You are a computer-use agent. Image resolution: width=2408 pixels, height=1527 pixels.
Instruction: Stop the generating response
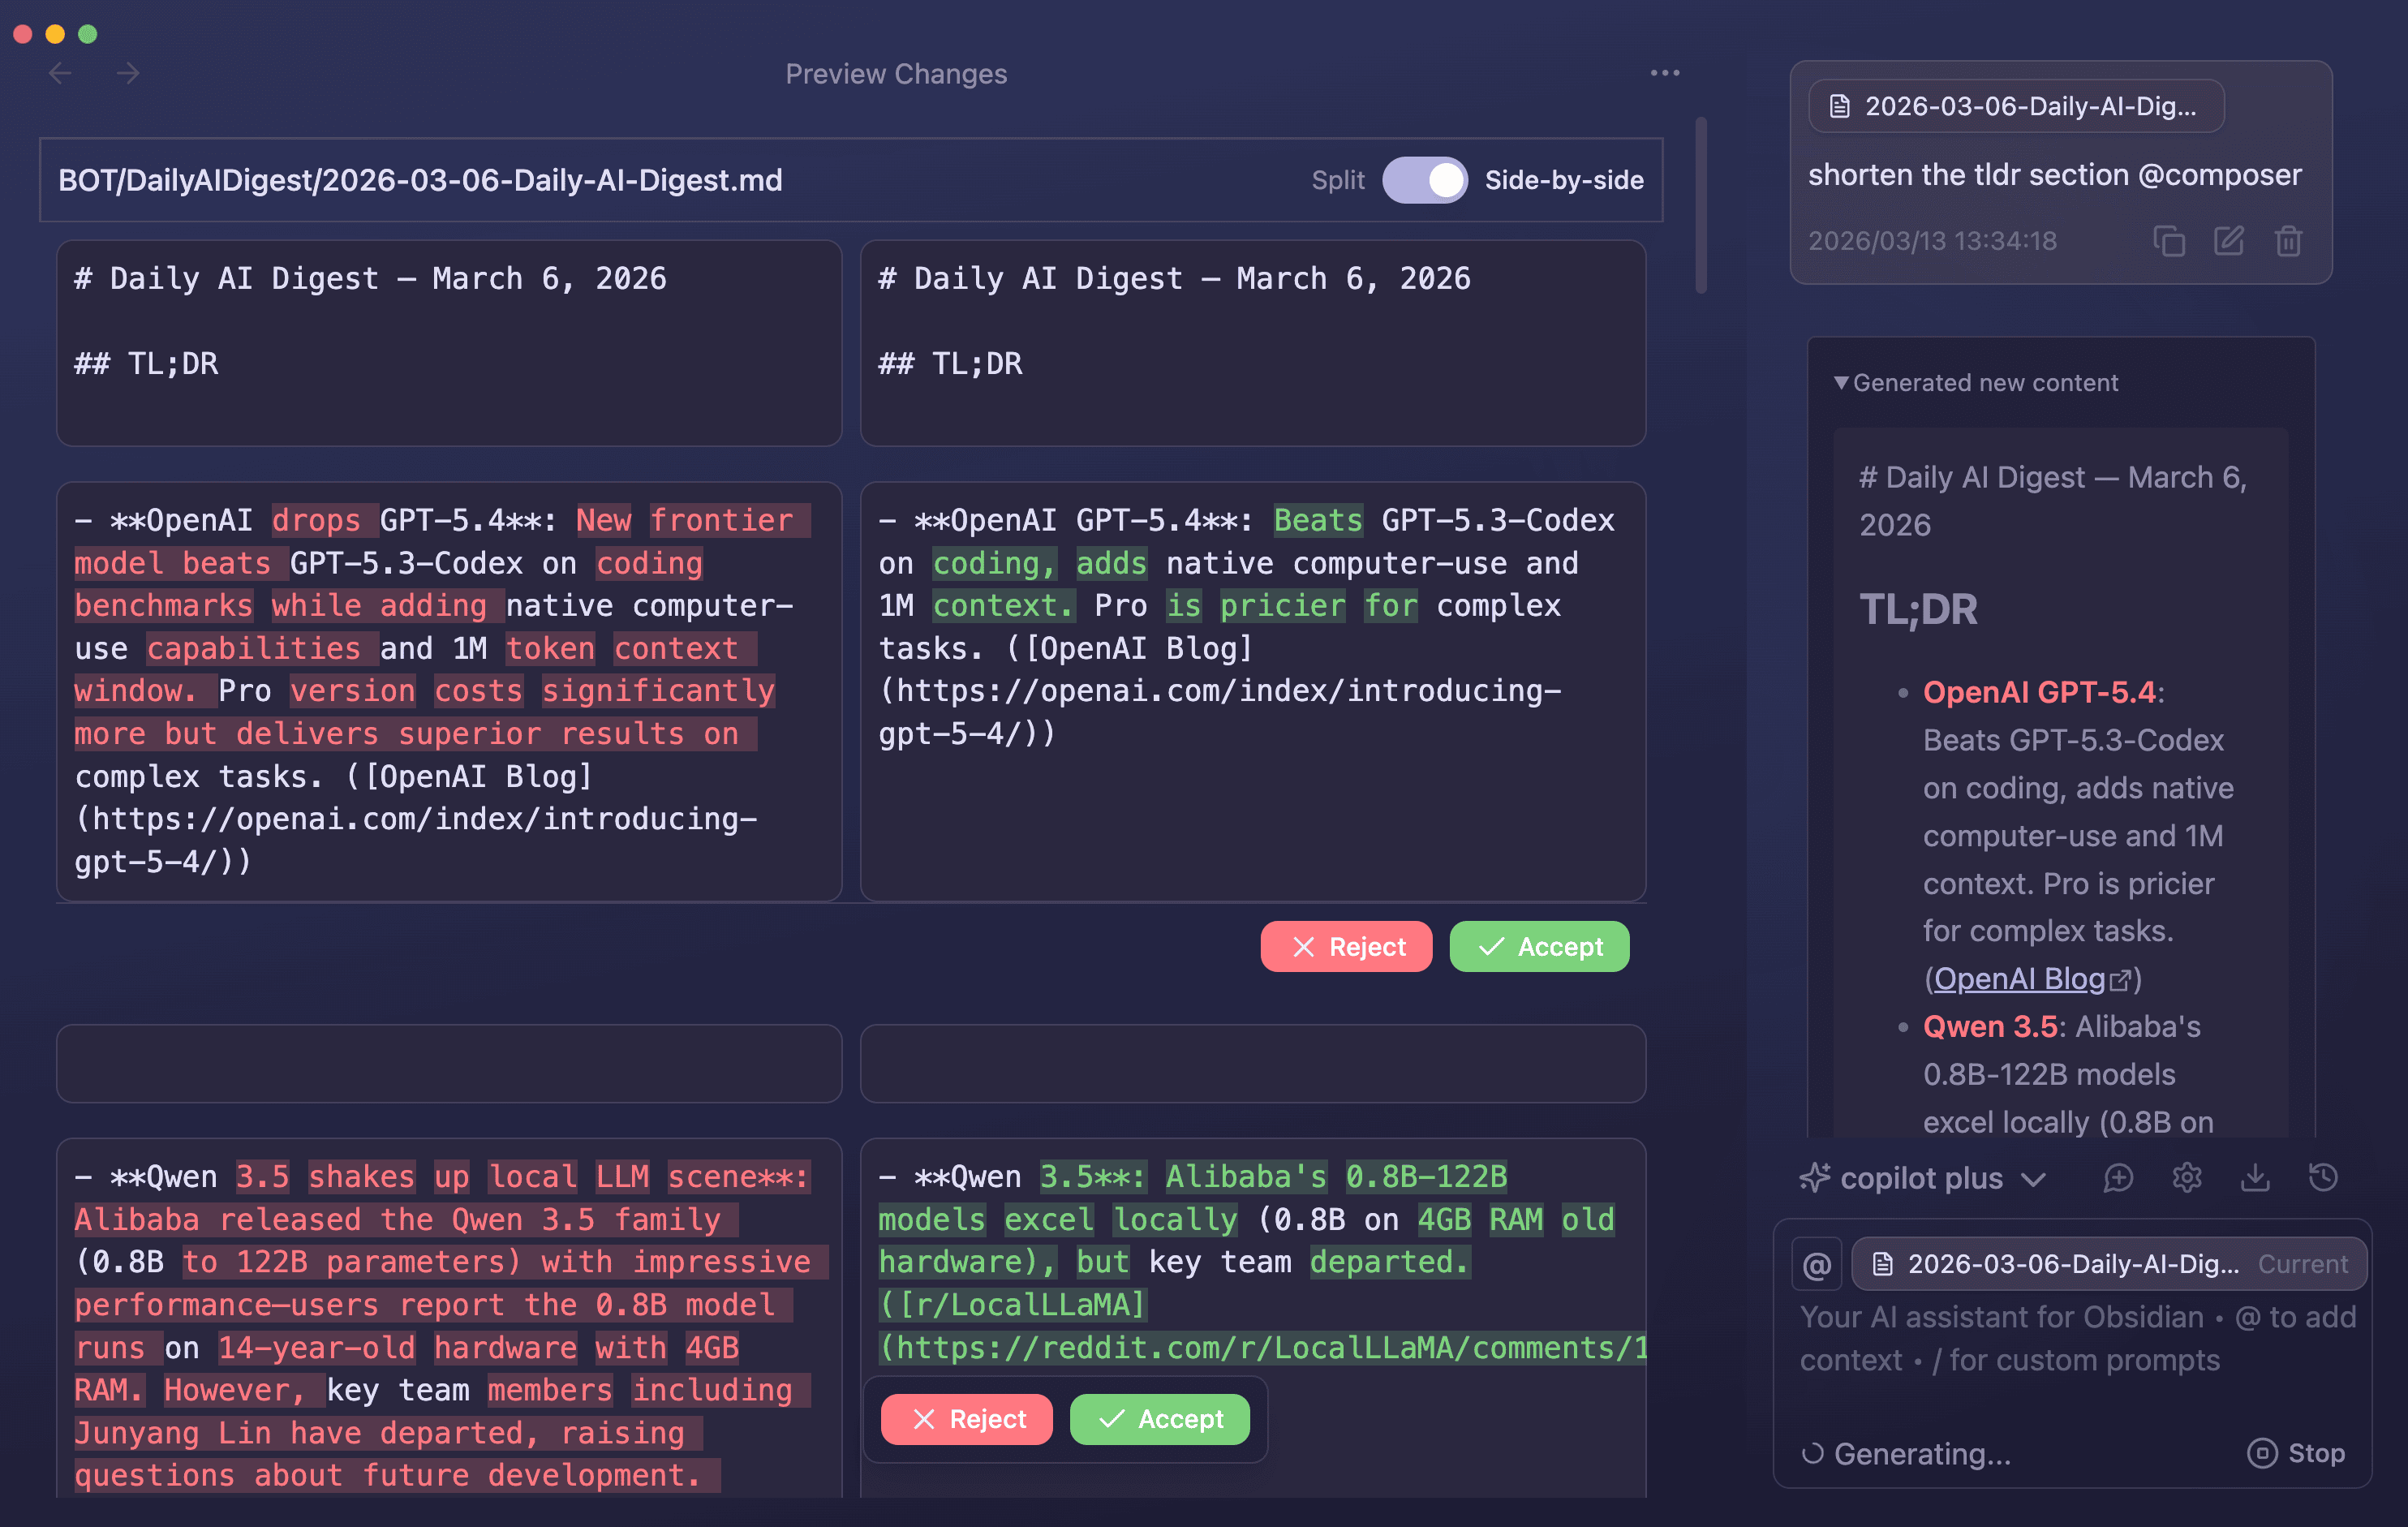[x=2297, y=1453]
